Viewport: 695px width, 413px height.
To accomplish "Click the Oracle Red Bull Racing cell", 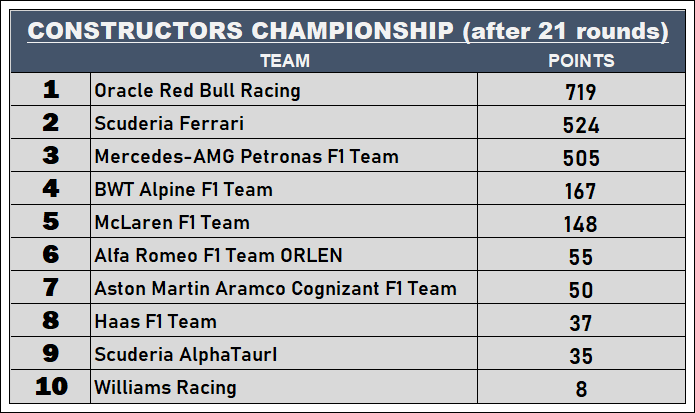I will click(197, 91).
